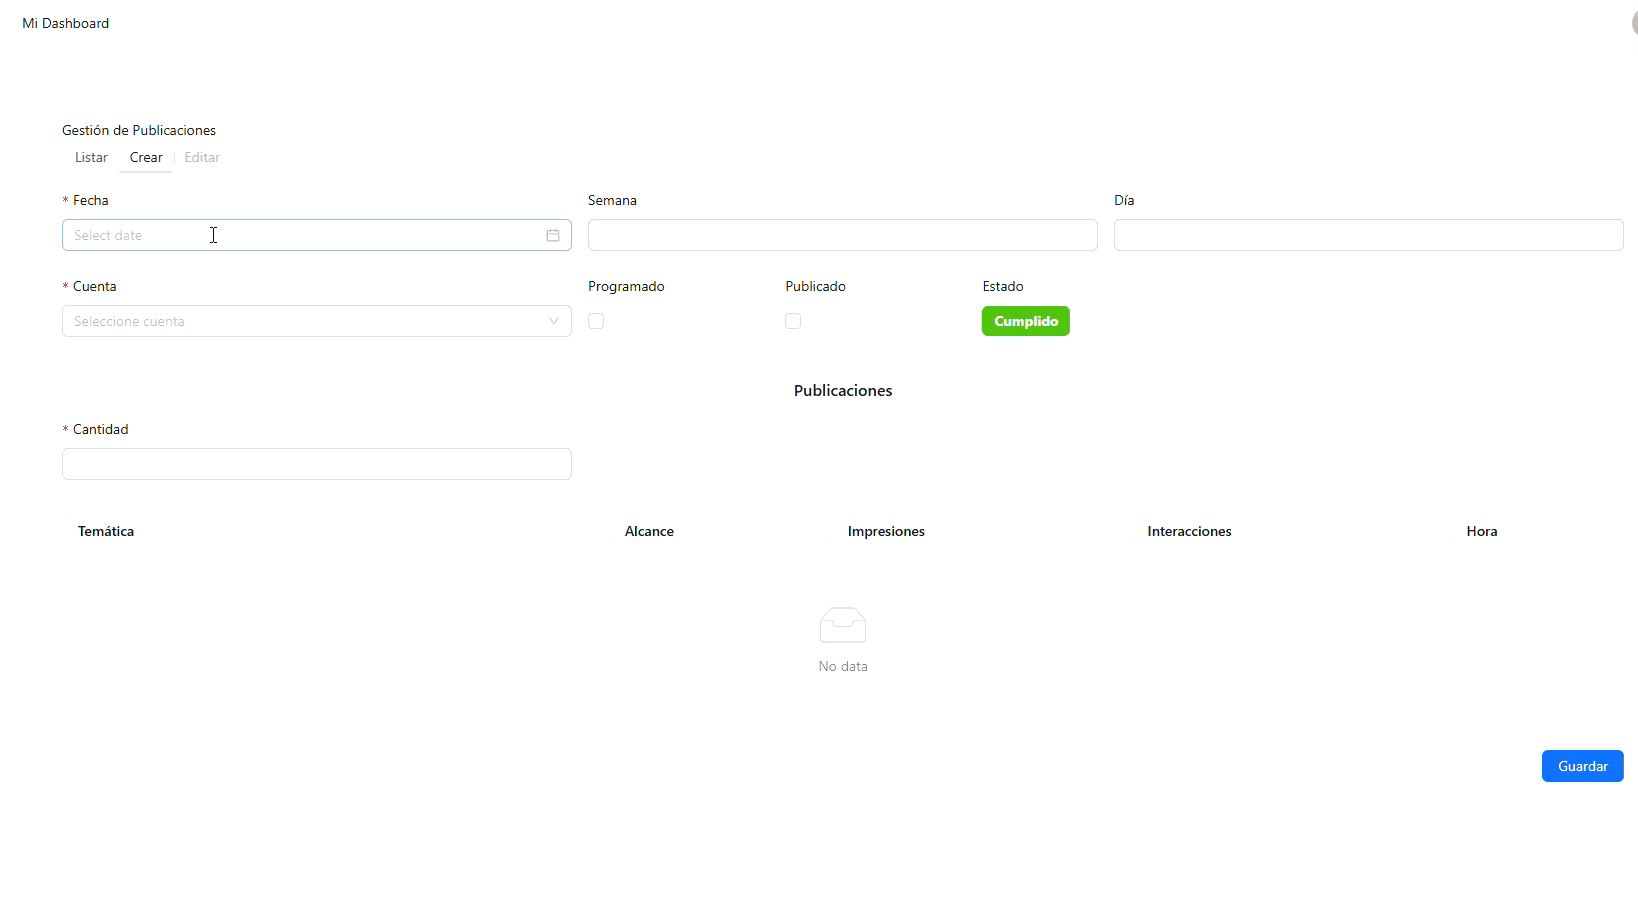Click the user avatar at top right
This screenshot has width=1638, height=900.
click(x=1634, y=22)
